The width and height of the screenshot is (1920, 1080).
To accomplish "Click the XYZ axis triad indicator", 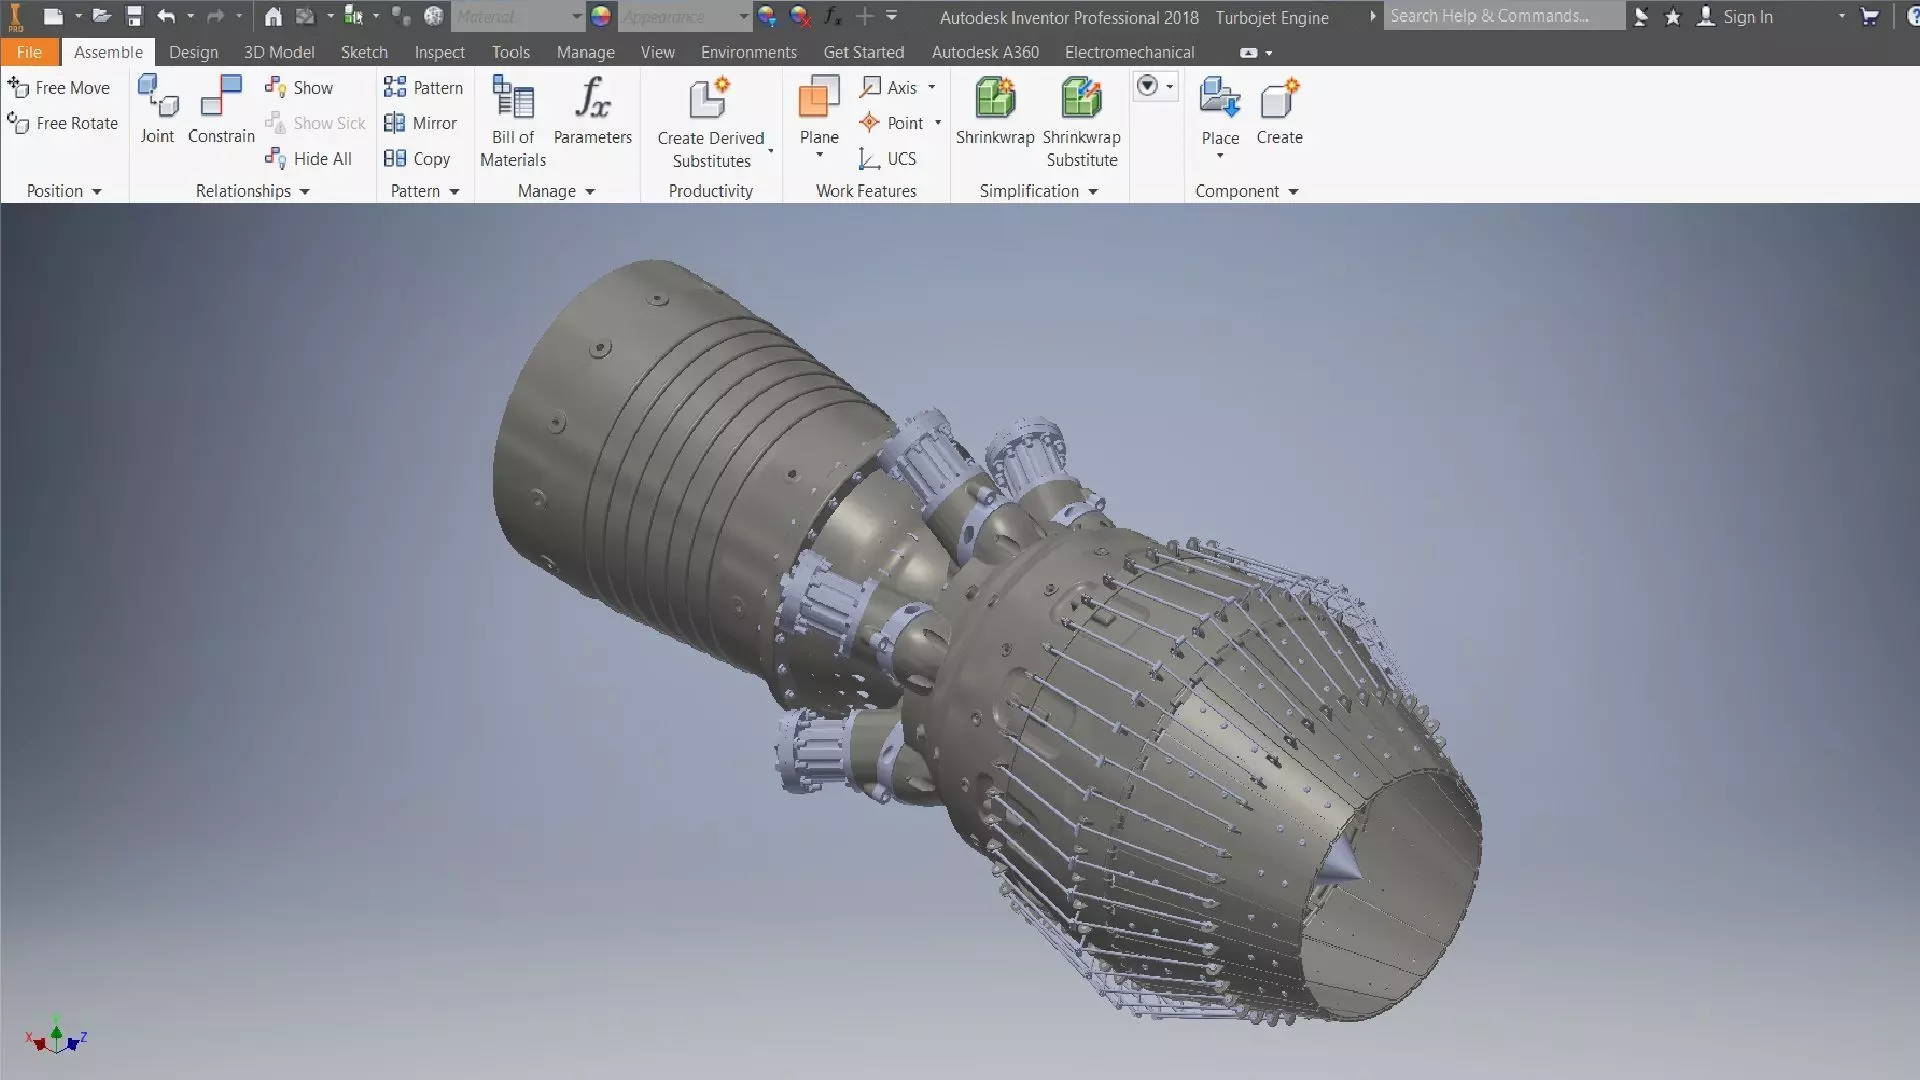I will pyautogui.click(x=56, y=1035).
